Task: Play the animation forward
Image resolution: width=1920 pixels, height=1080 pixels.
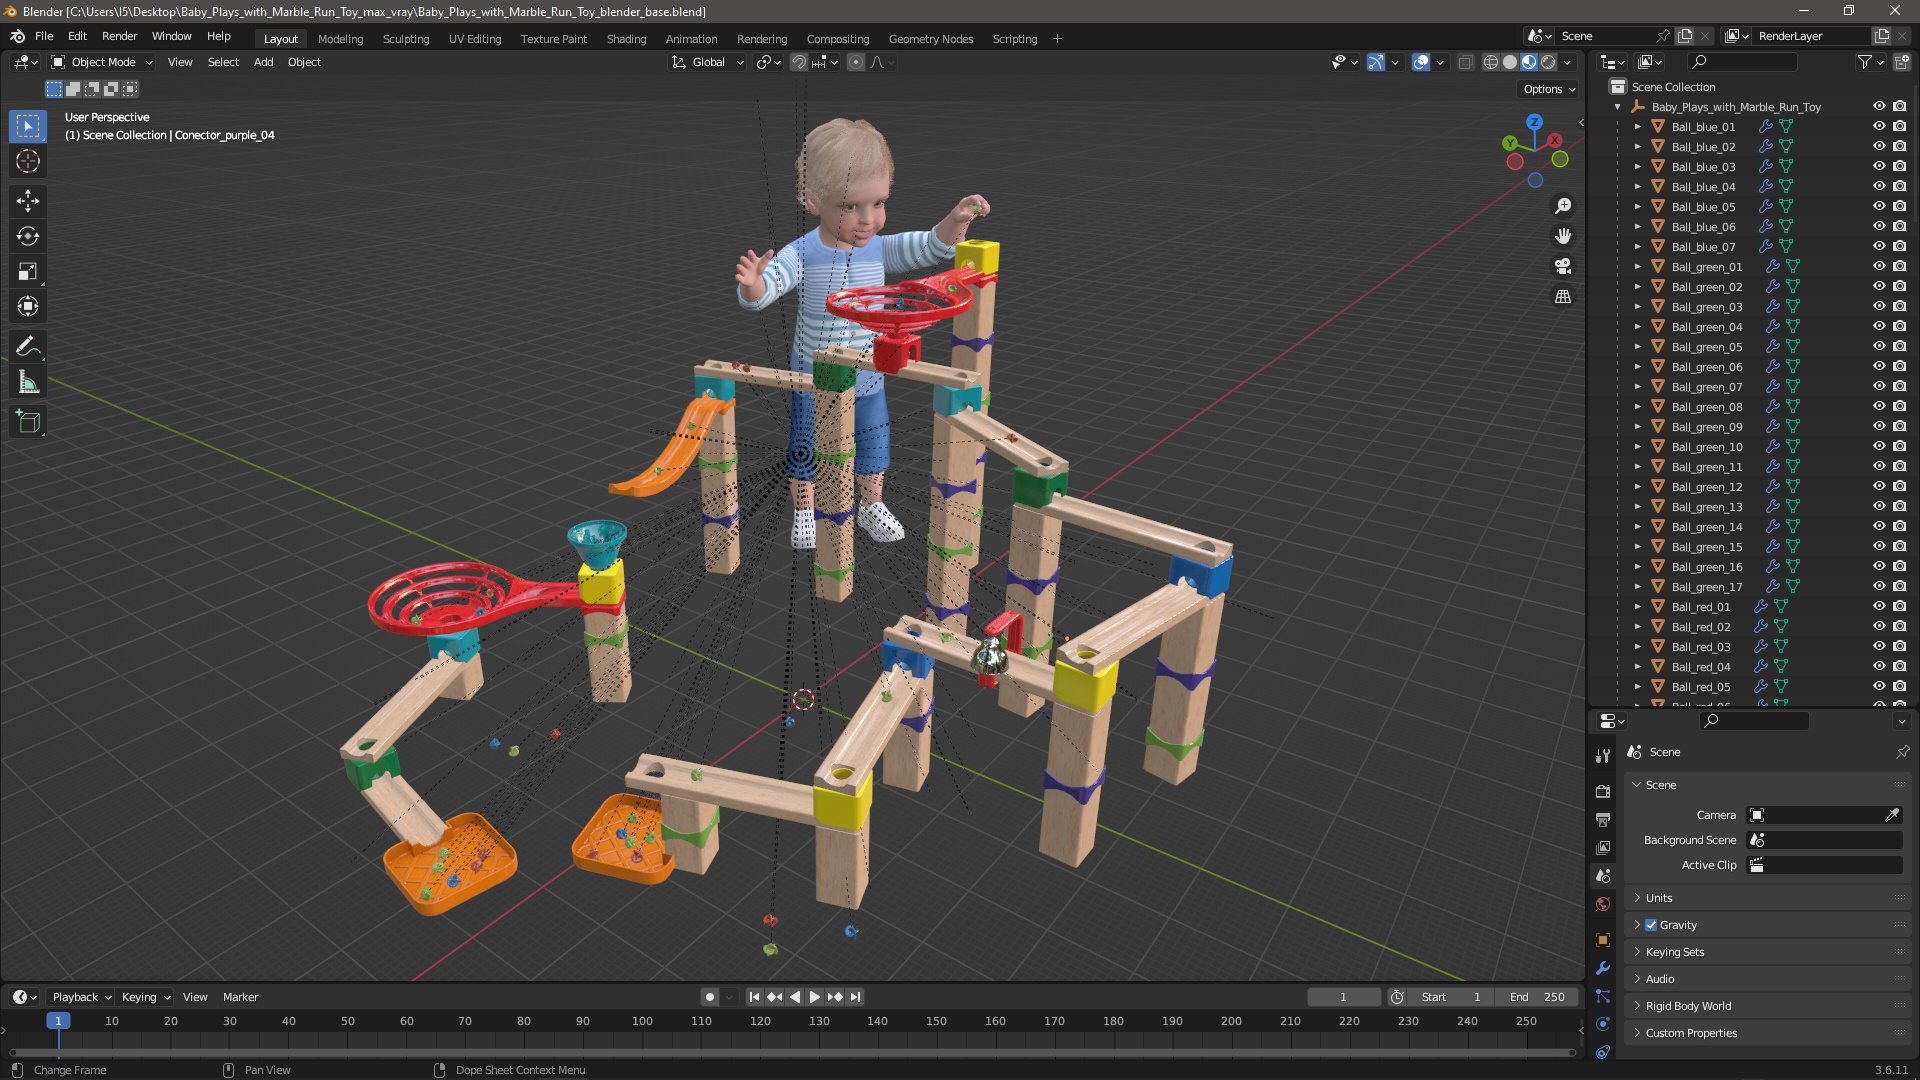Action: click(x=814, y=997)
